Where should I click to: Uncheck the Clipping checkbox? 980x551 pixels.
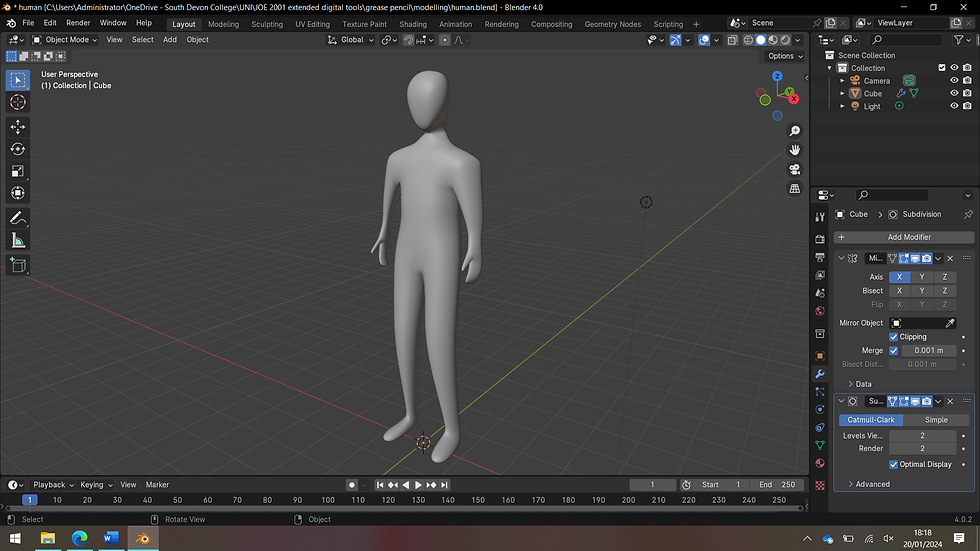click(894, 337)
